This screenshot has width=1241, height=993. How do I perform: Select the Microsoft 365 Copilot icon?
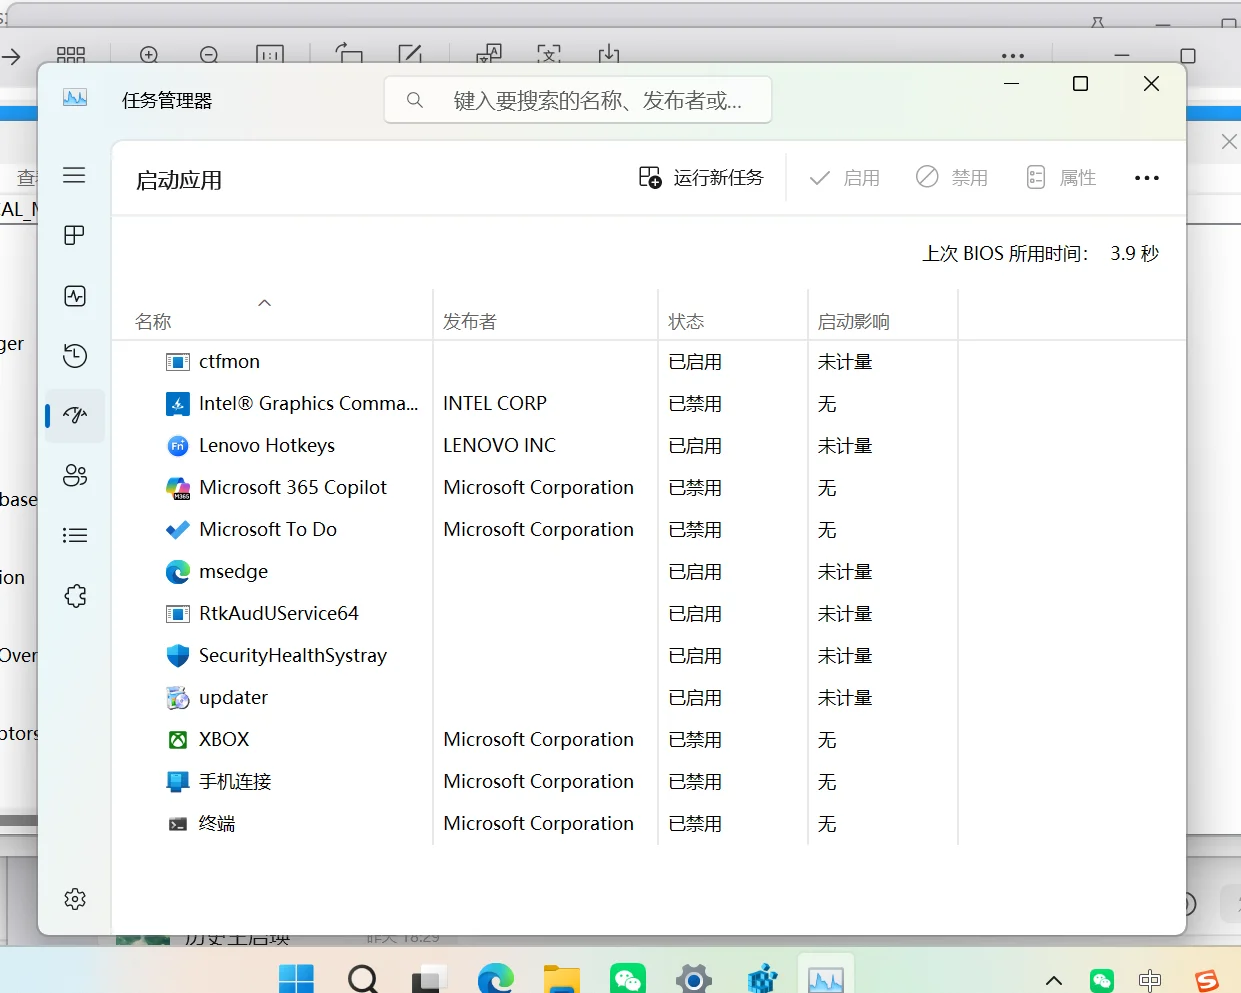click(x=177, y=488)
